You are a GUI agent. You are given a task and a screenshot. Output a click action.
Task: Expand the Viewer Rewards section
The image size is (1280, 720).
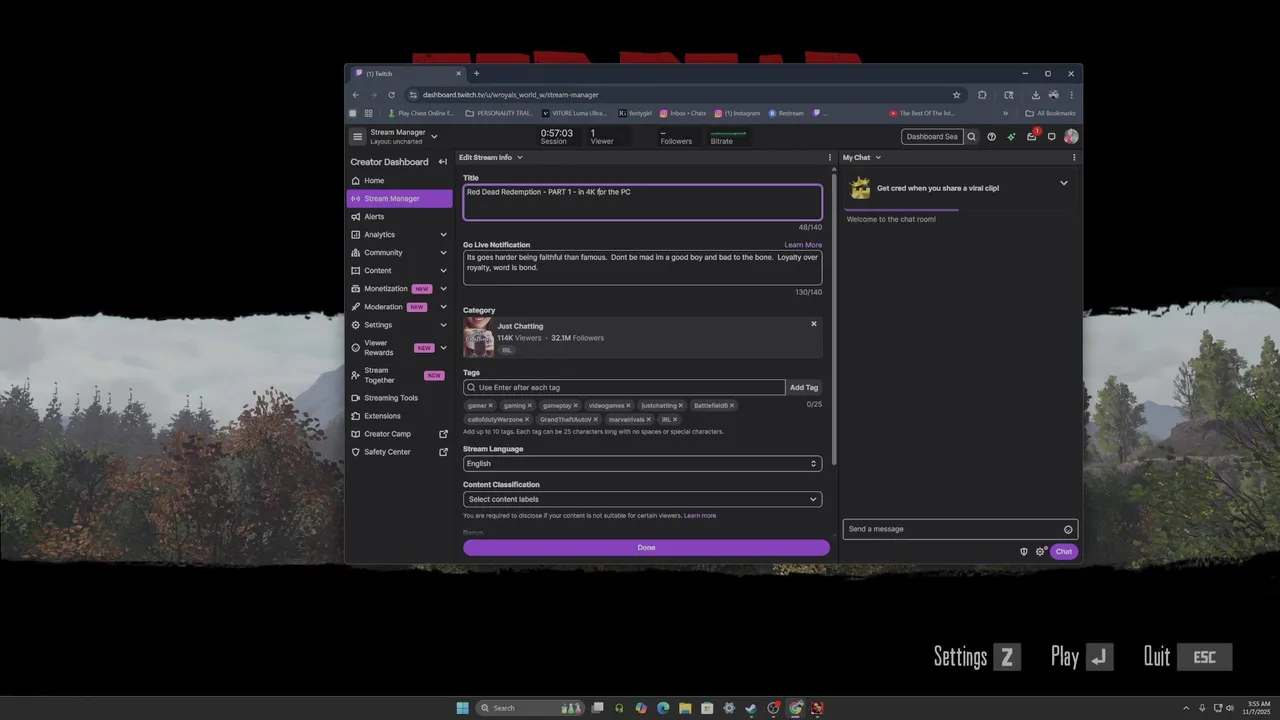click(x=443, y=348)
